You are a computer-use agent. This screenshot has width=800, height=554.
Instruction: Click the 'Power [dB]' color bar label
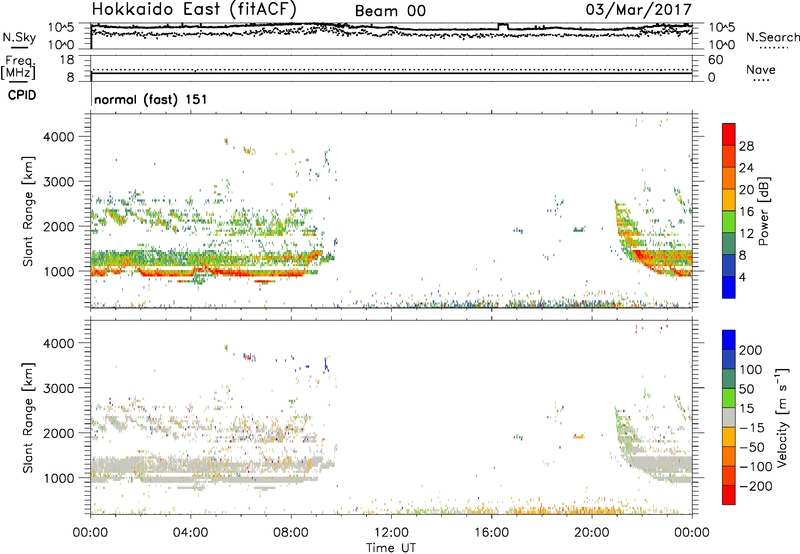pos(764,211)
